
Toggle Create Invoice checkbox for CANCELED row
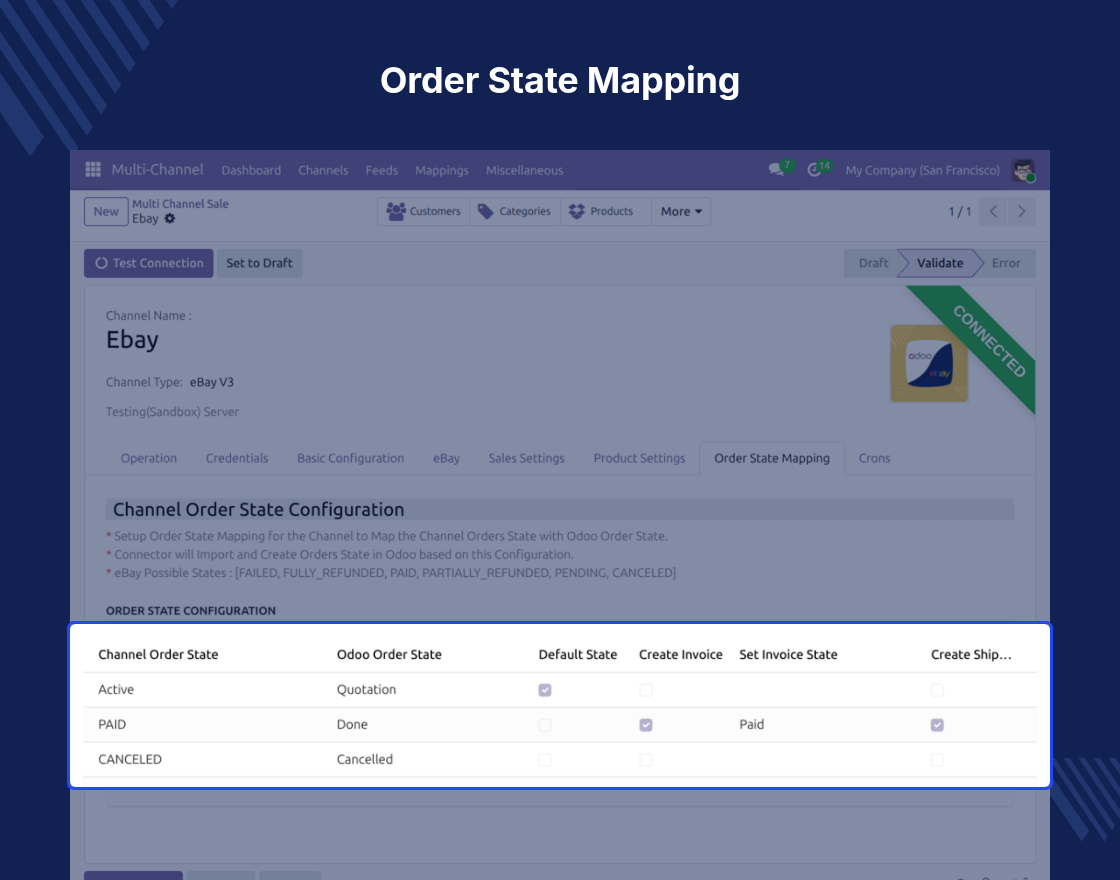click(x=646, y=760)
